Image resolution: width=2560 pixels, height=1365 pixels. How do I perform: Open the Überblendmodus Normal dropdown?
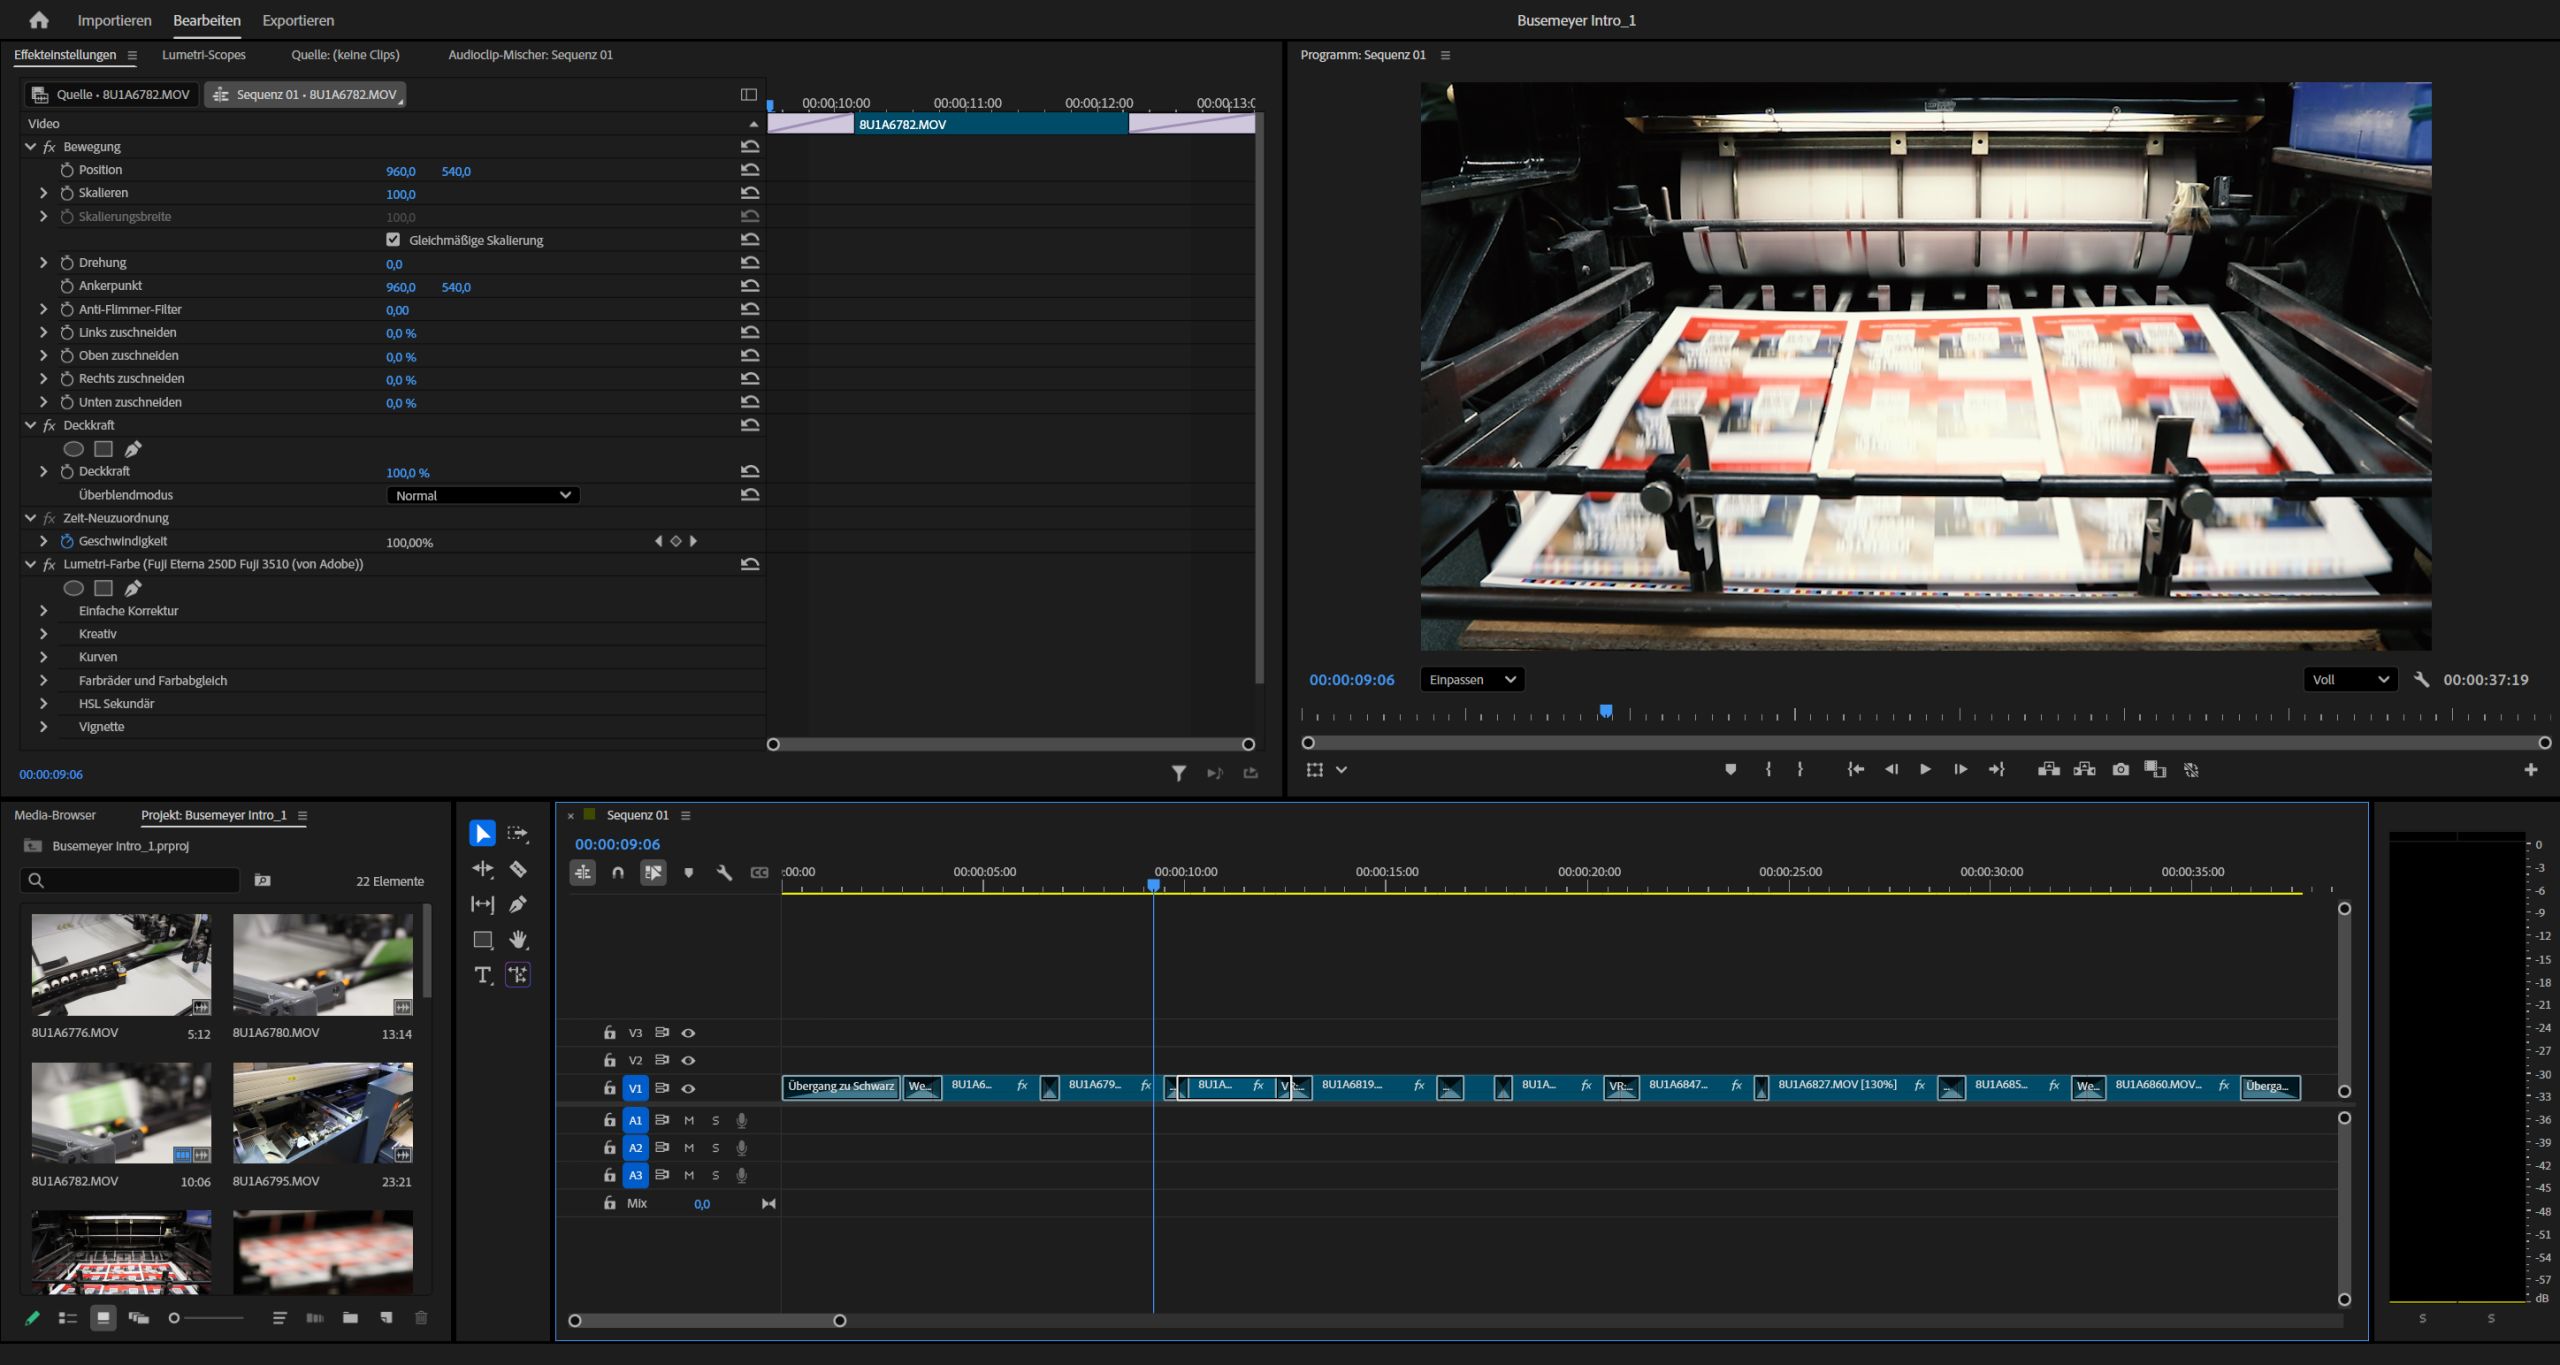[x=483, y=495]
